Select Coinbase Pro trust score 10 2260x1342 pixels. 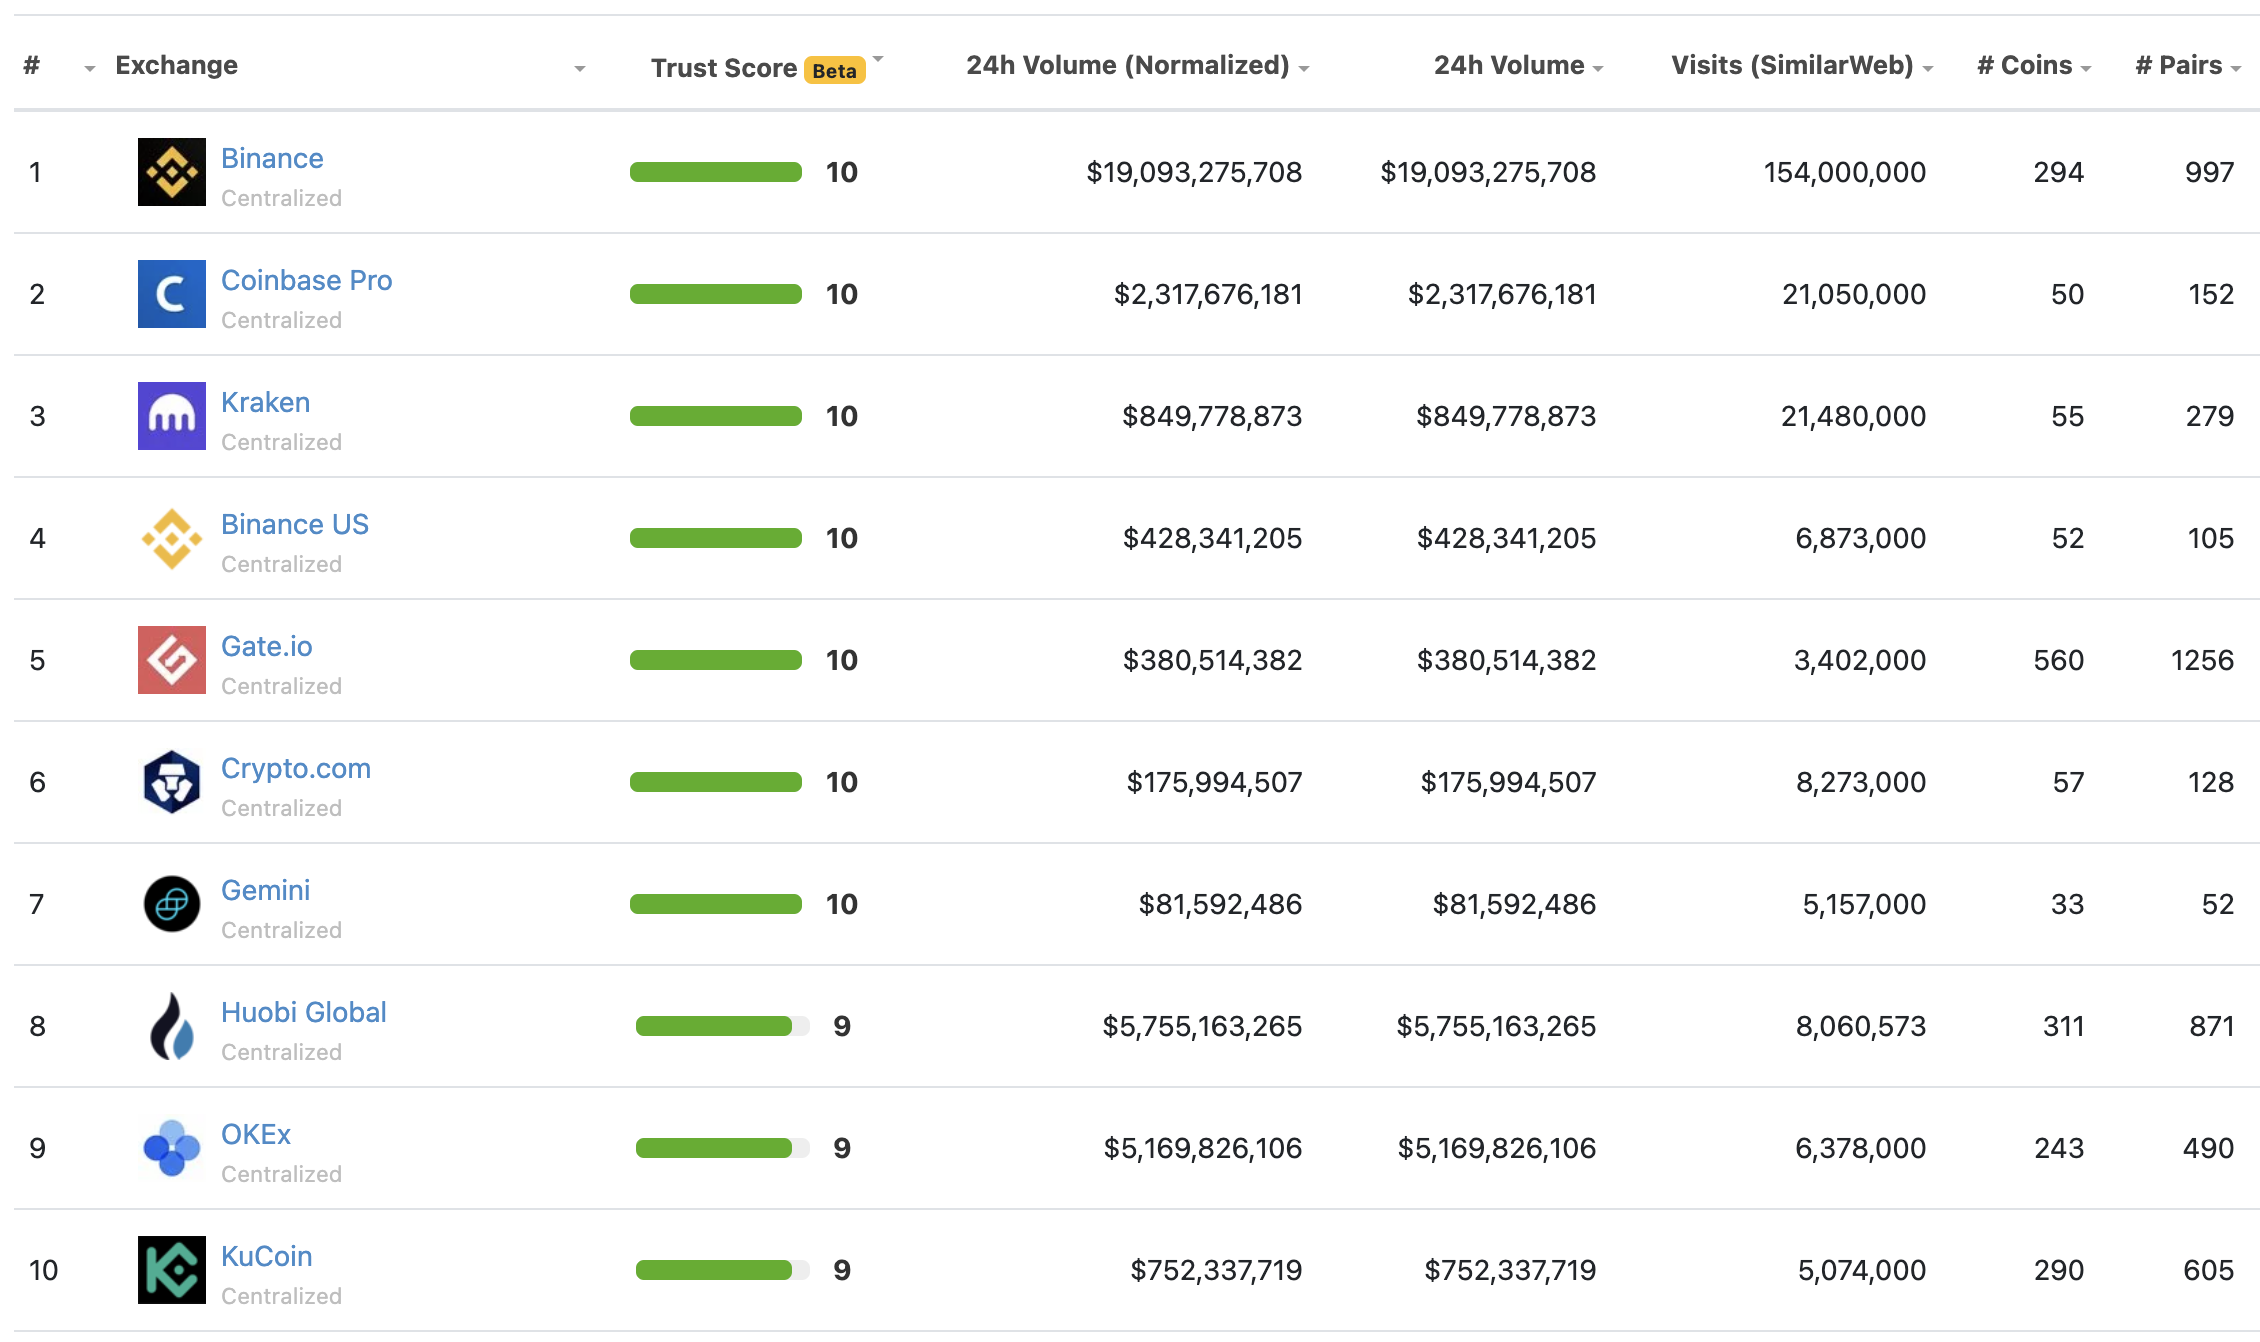tap(842, 294)
